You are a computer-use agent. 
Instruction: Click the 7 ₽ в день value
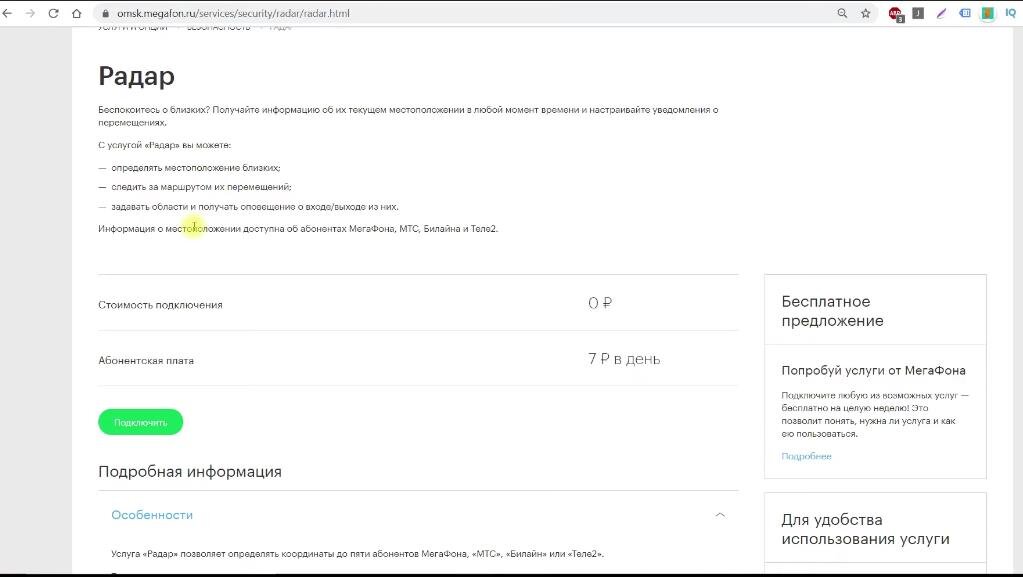(624, 359)
